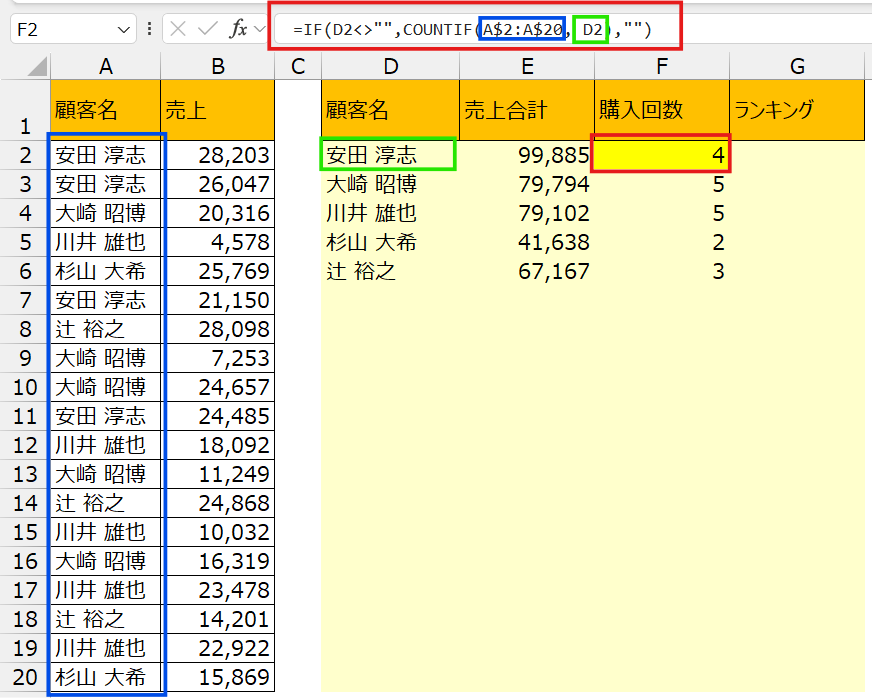Click cell B8 with value 28,098

pos(217,329)
